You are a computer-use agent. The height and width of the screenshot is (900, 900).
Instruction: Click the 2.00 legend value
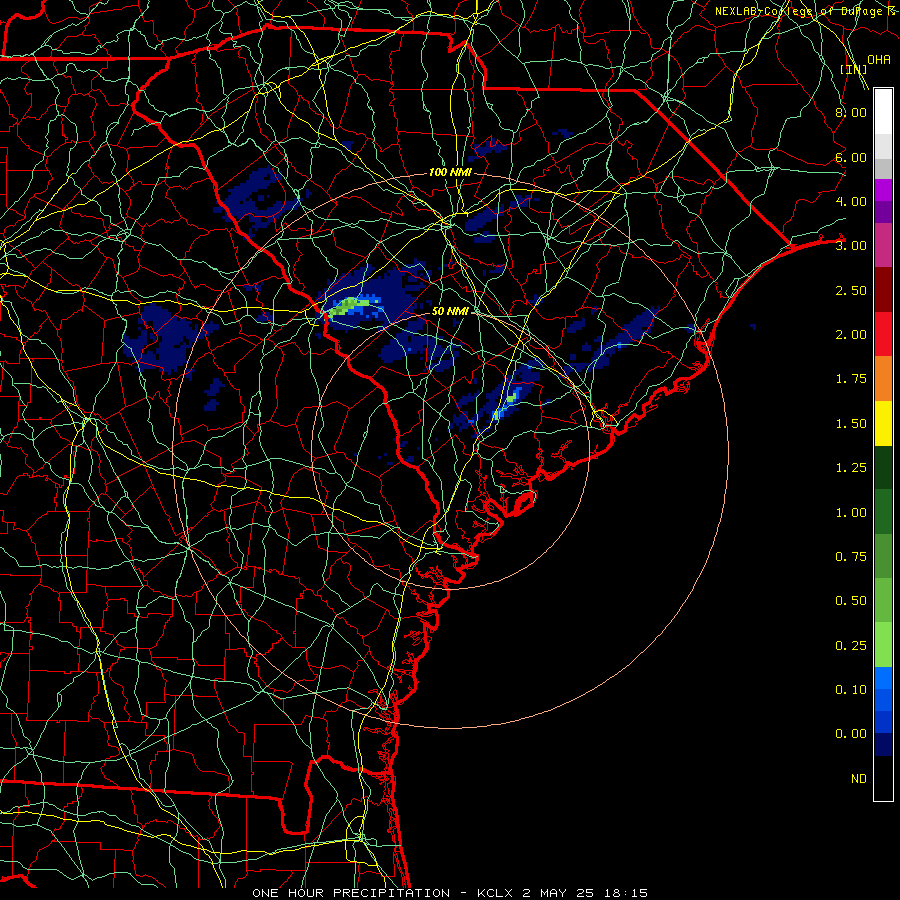click(851, 335)
